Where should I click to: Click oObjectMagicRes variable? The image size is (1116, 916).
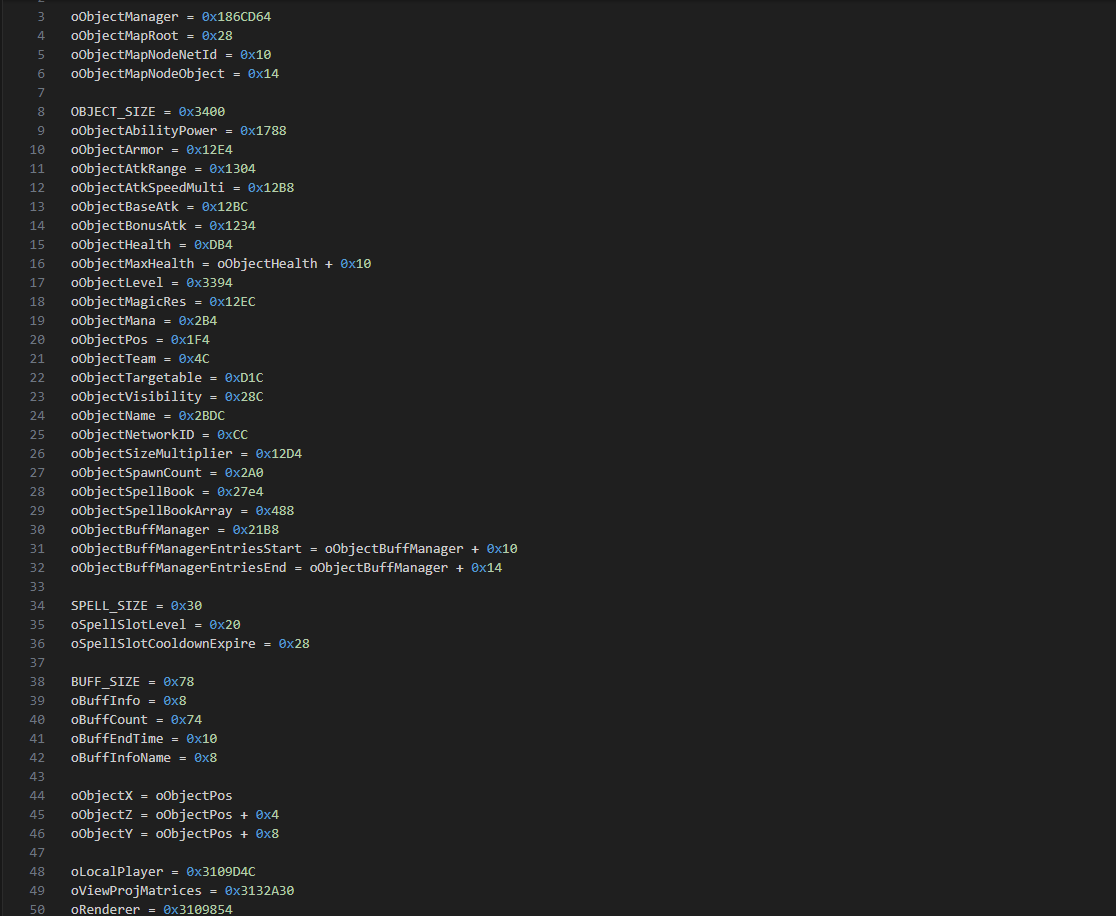pyautogui.click(x=129, y=302)
